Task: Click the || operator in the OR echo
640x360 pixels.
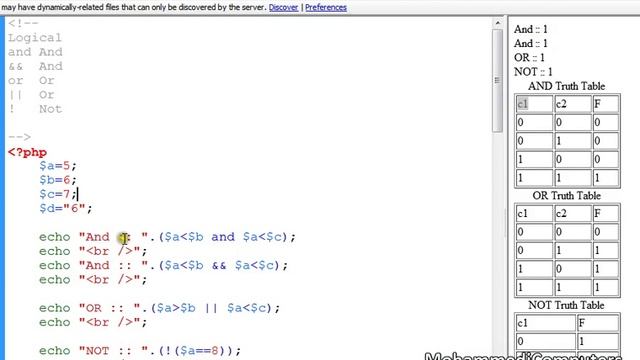Action: [211, 308]
